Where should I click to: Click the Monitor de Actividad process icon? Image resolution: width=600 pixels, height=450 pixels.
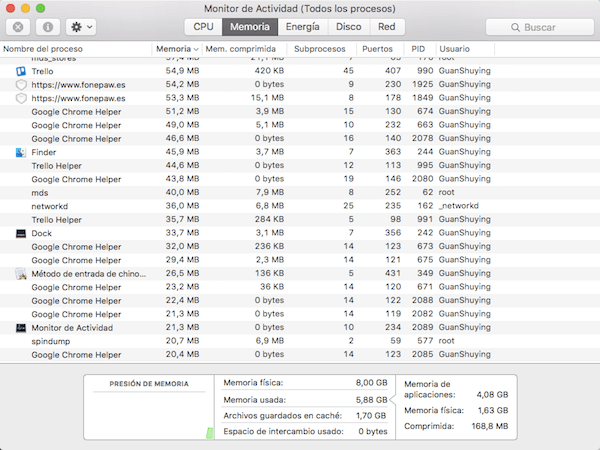pos(21,328)
